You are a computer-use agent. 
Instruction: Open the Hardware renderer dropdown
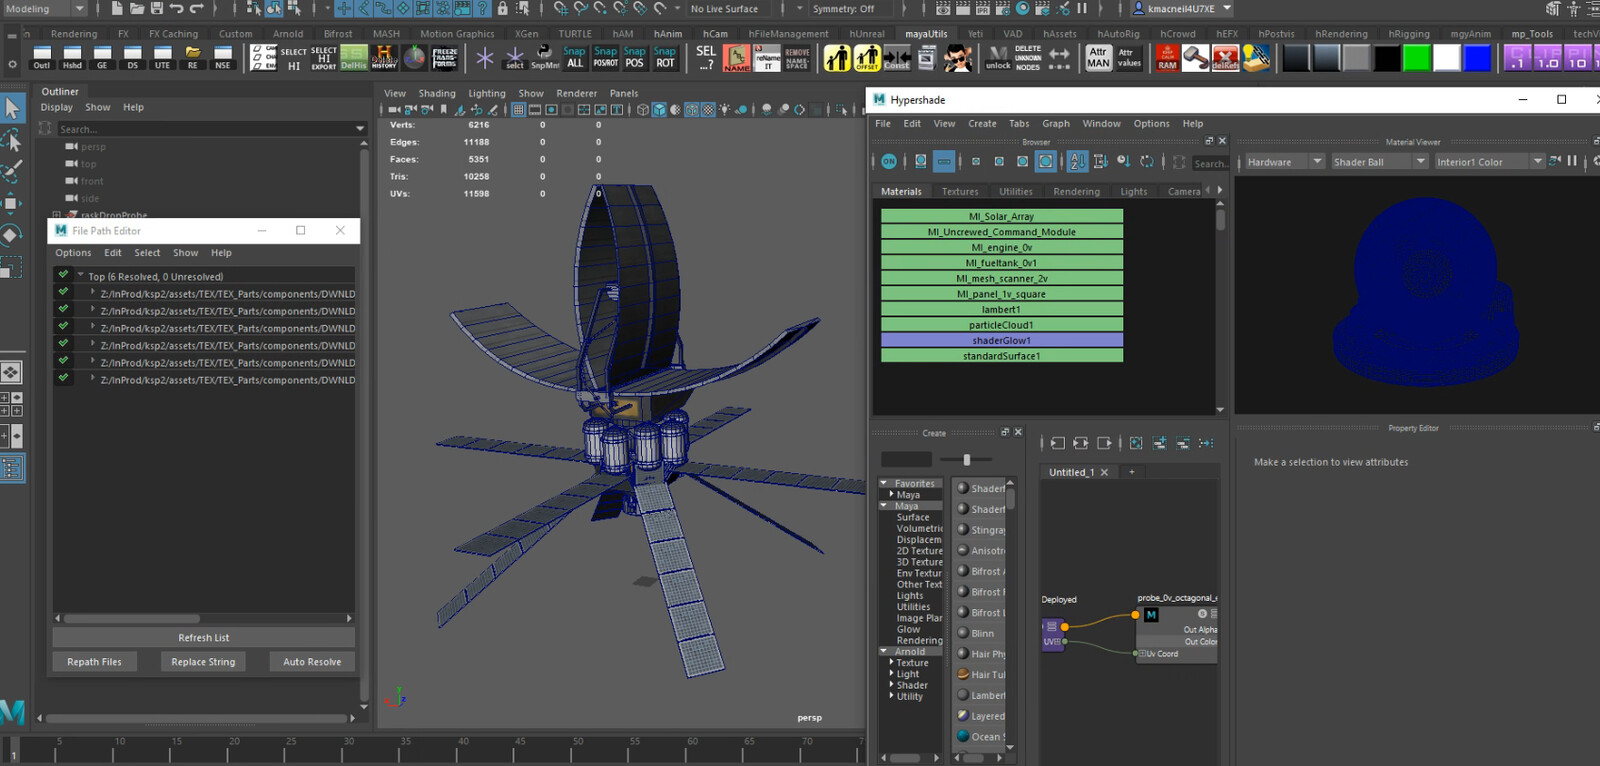click(x=1283, y=162)
